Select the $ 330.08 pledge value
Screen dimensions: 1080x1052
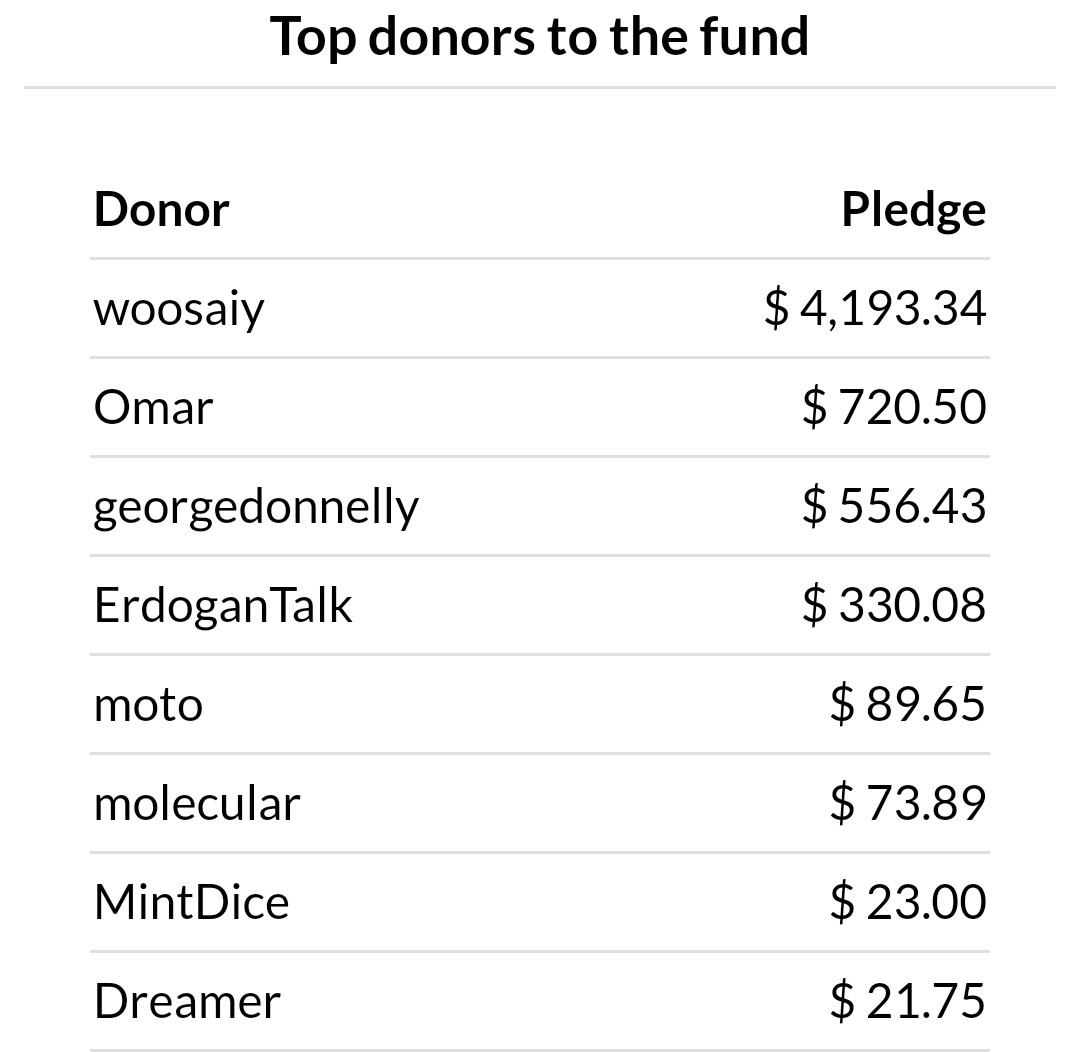[x=894, y=605]
